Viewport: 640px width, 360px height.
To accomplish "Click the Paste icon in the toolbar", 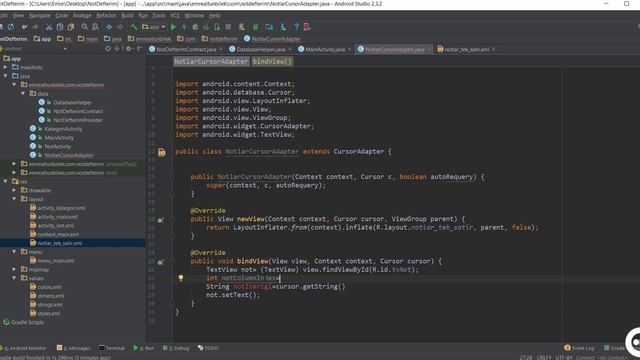I will tap(71, 27).
